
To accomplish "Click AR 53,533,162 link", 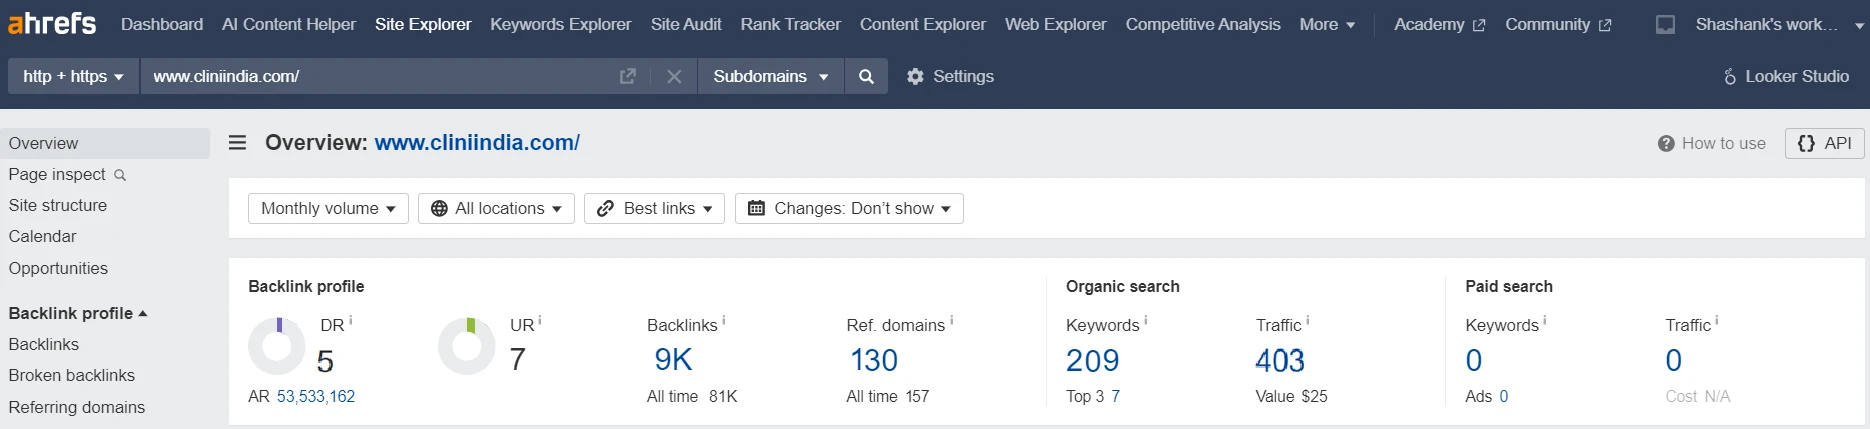I will [316, 396].
